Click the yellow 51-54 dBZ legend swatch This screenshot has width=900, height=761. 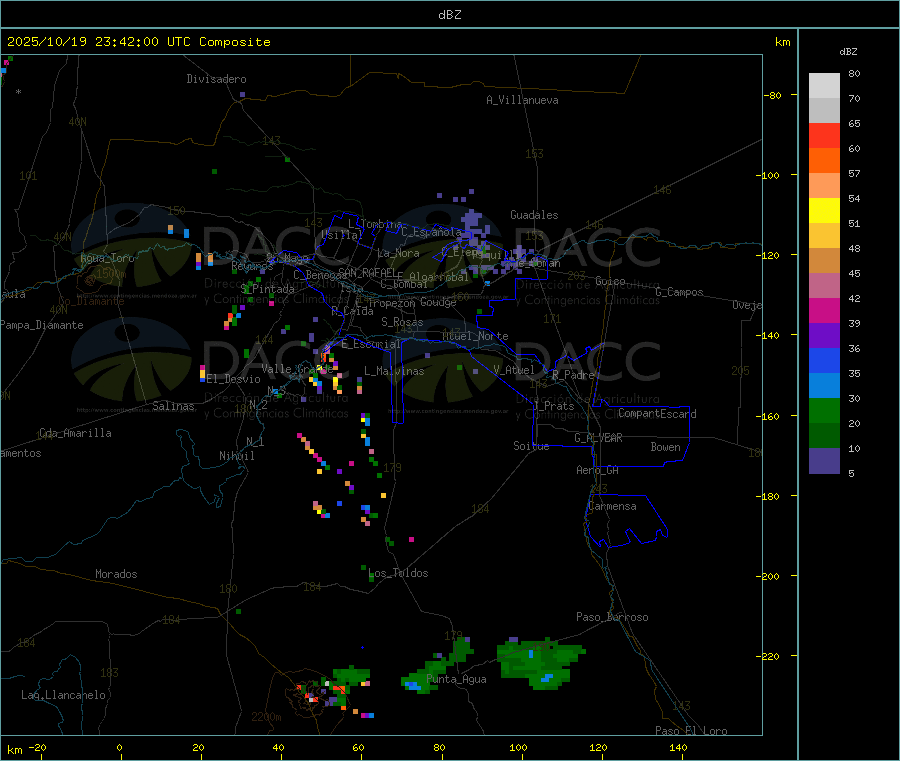824,211
